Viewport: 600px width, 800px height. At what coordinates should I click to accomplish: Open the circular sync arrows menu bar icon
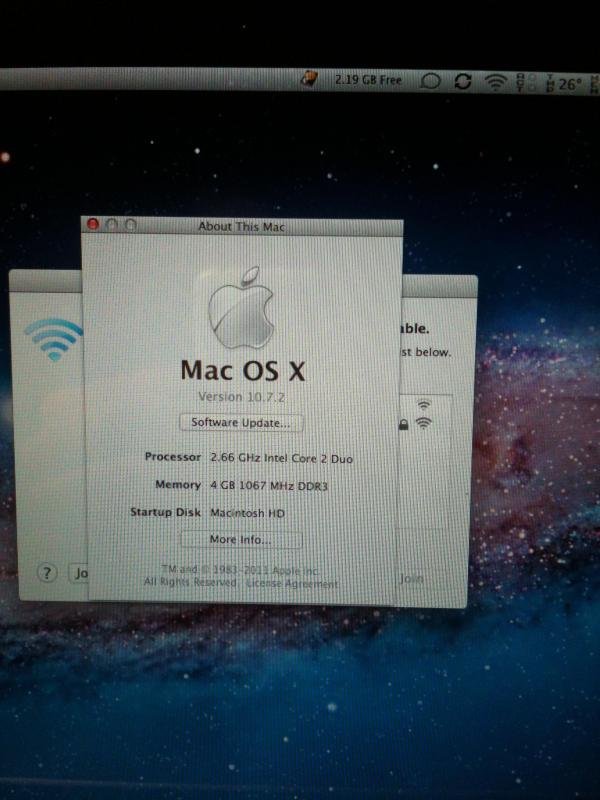point(463,81)
